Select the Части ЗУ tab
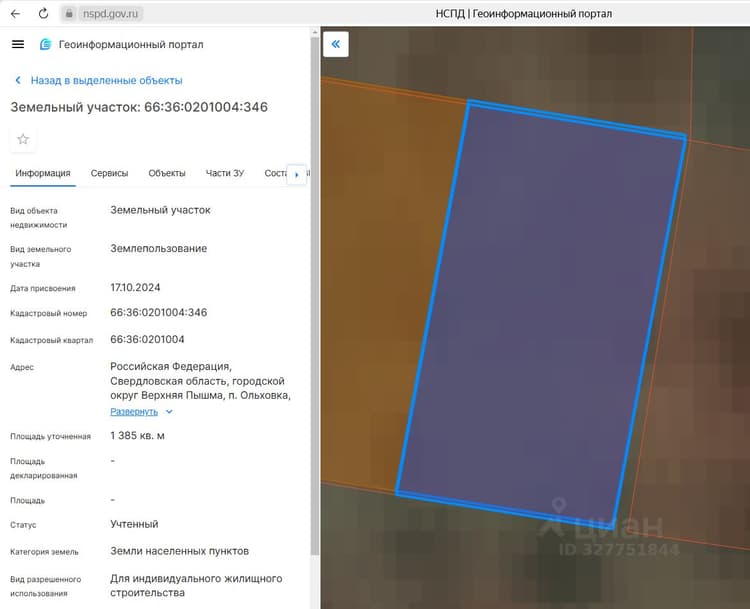The image size is (750, 609). (x=225, y=173)
